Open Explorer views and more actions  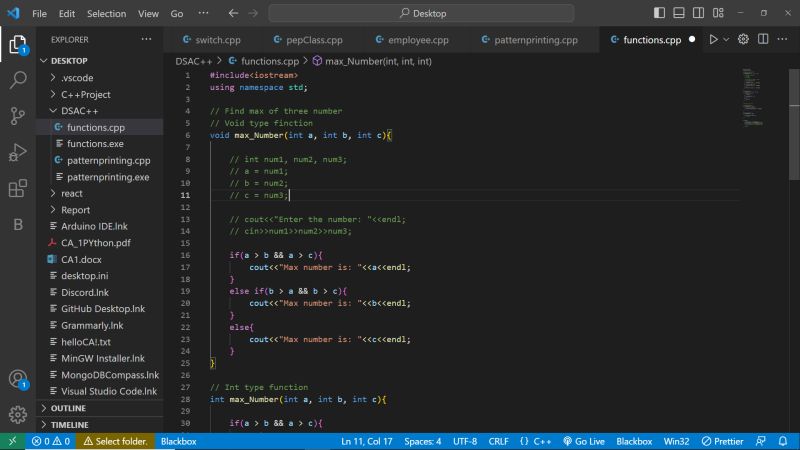click(x=146, y=39)
